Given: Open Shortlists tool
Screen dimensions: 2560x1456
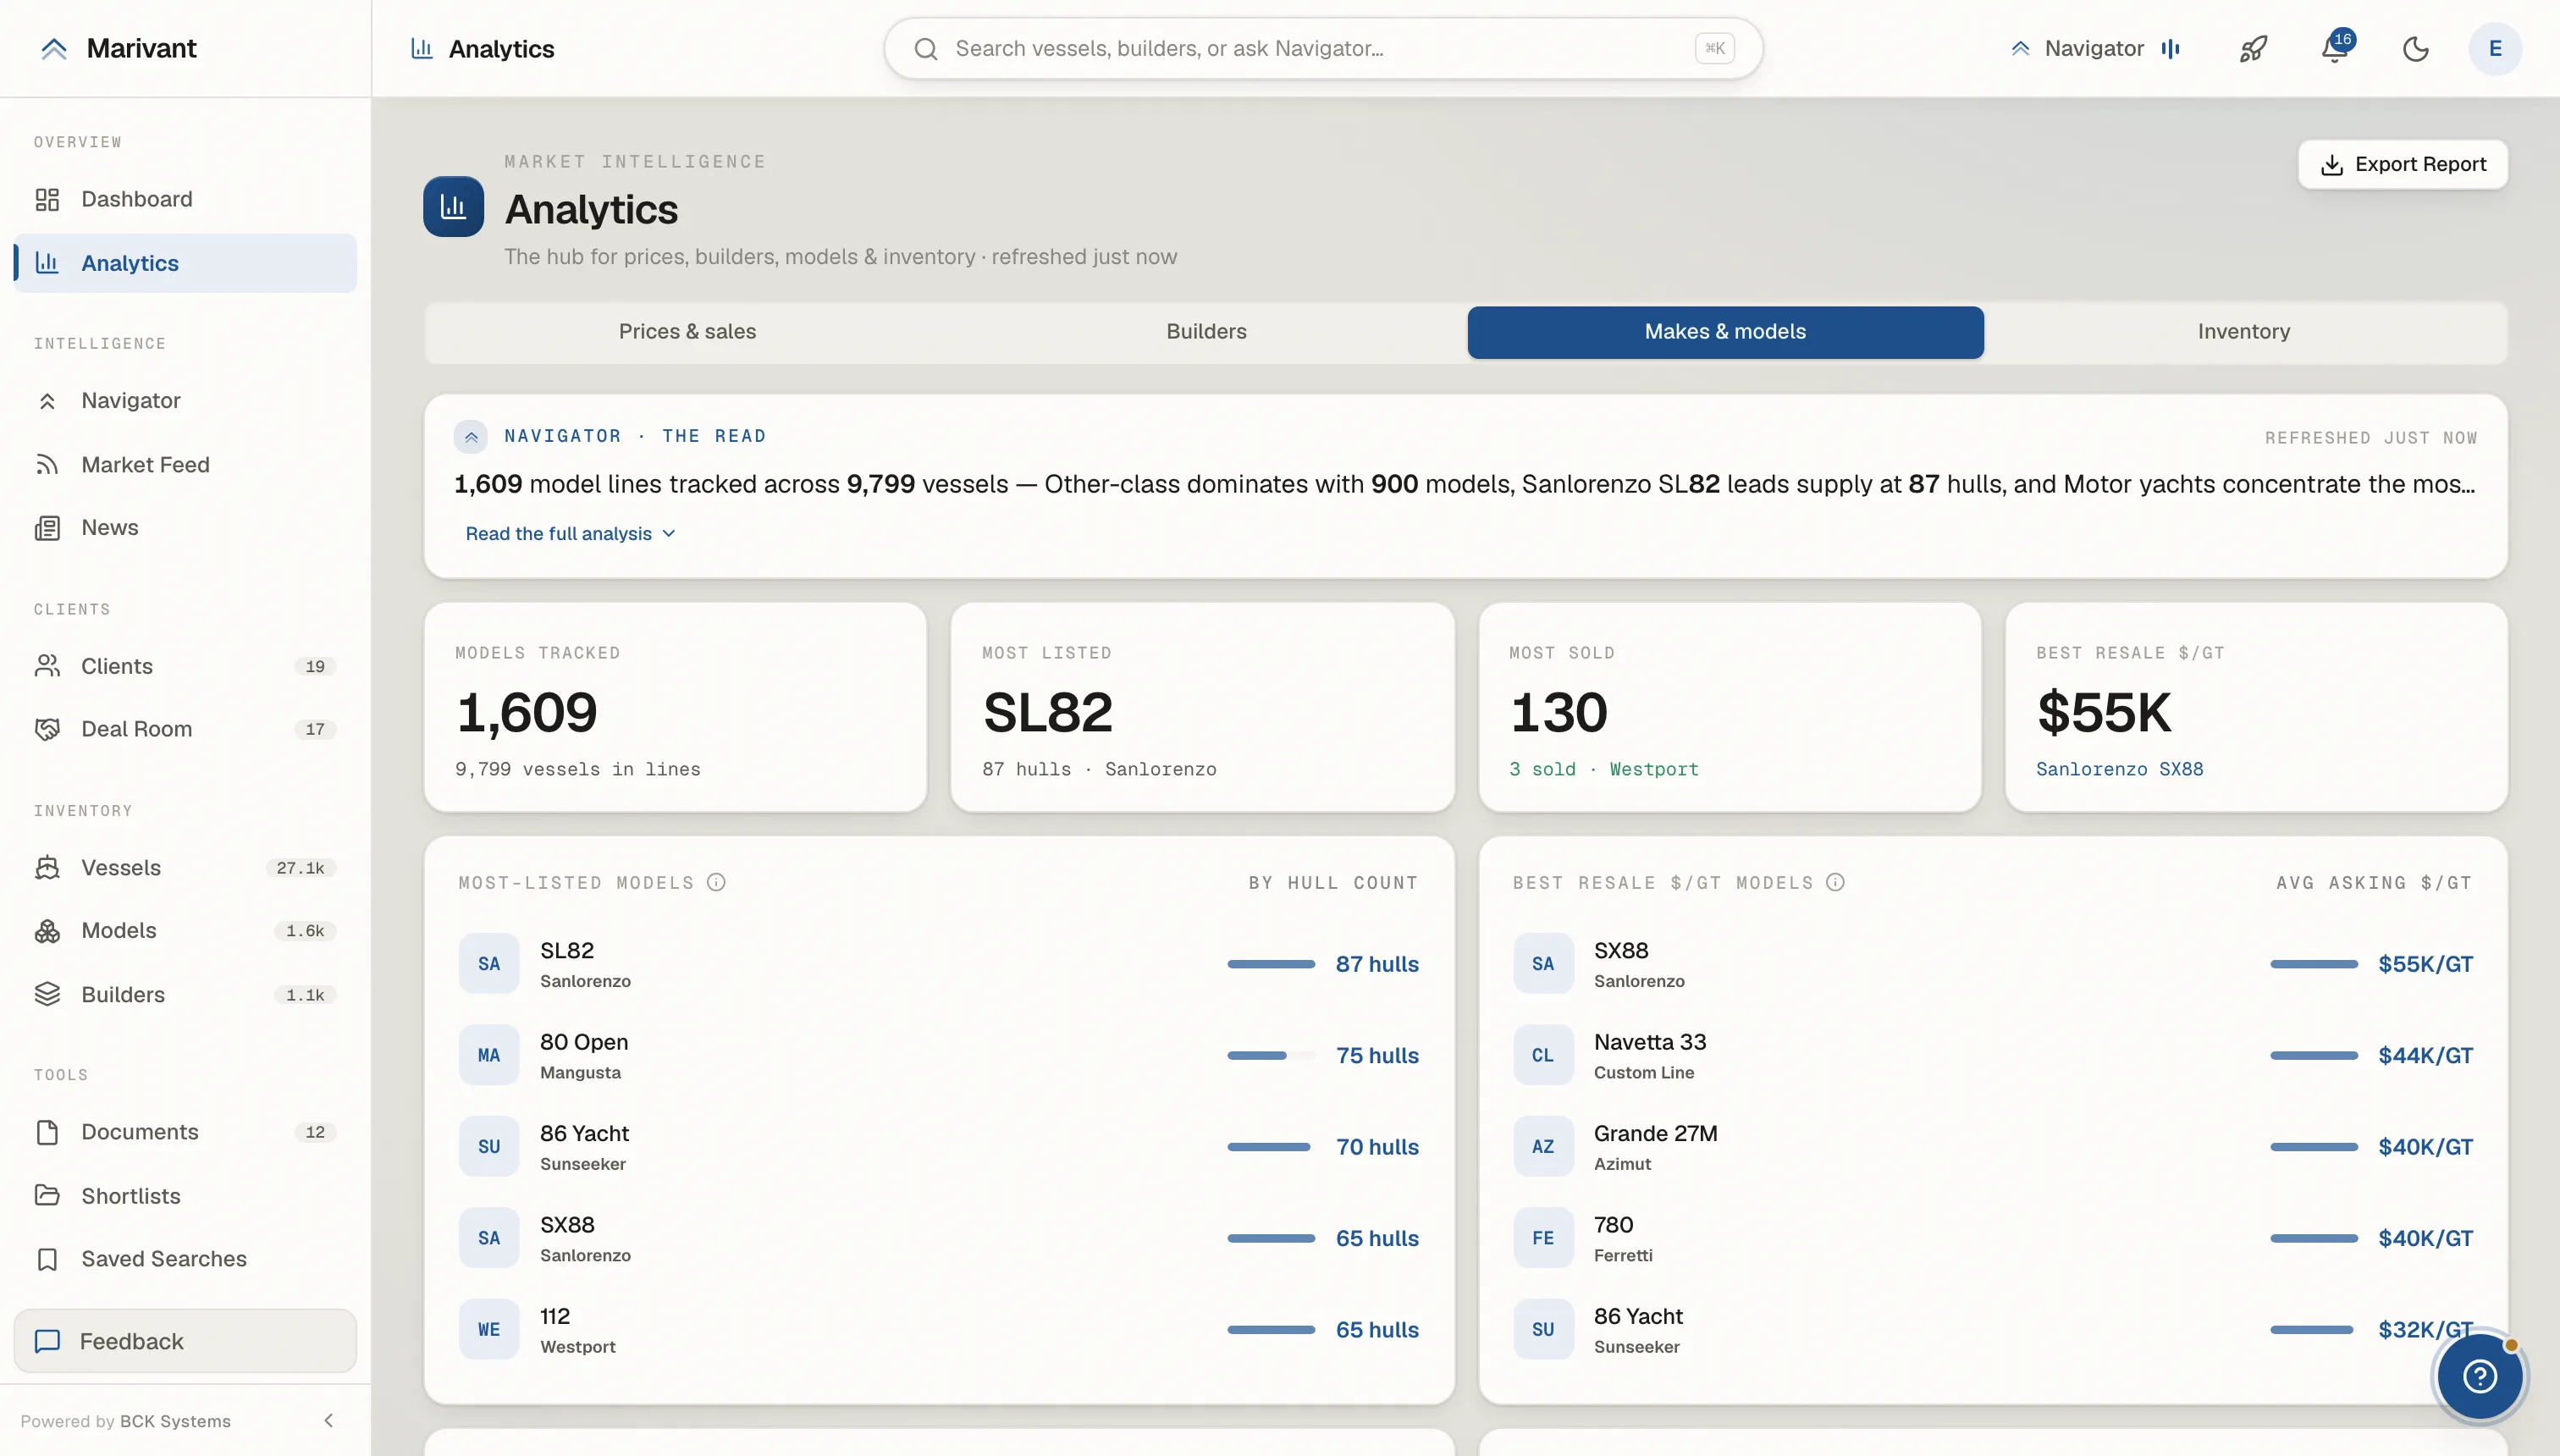Looking at the screenshot, I should coord(185,1195).
